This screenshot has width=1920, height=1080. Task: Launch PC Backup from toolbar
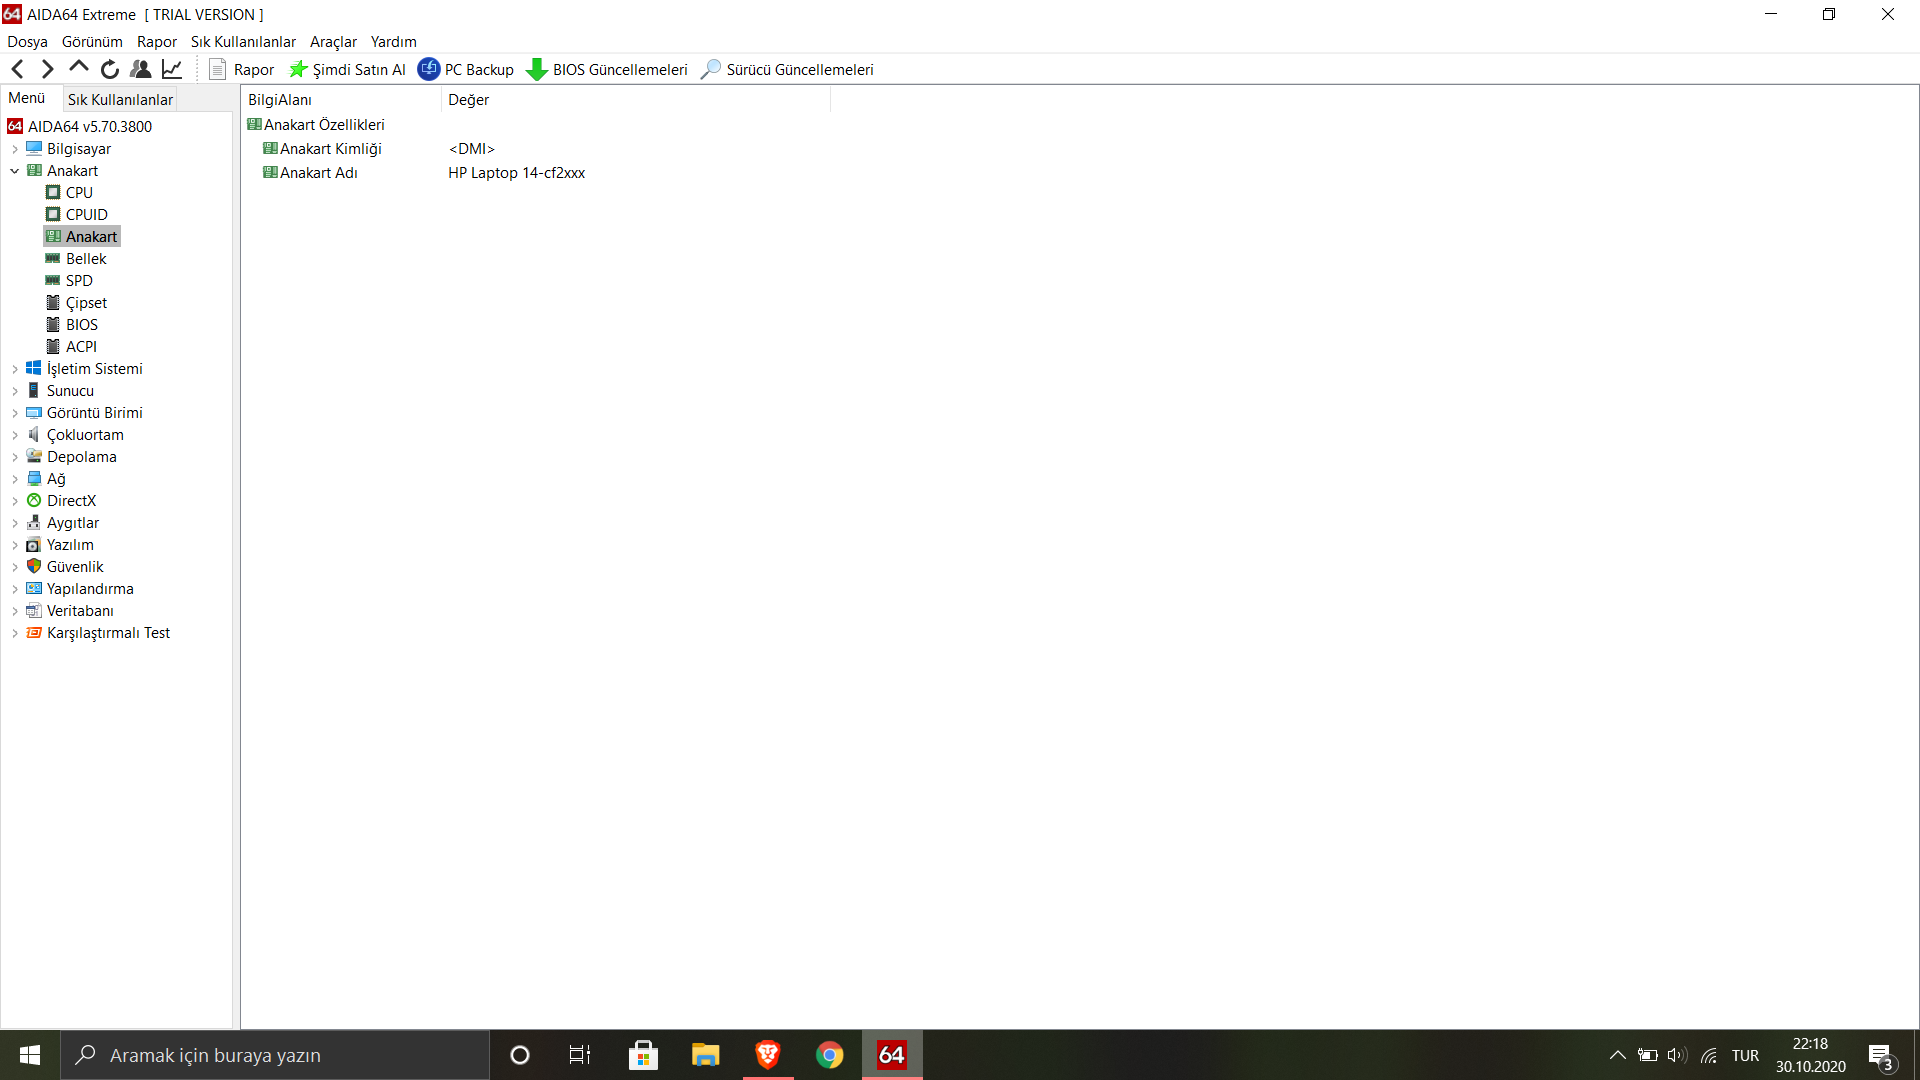pos(466,69)
